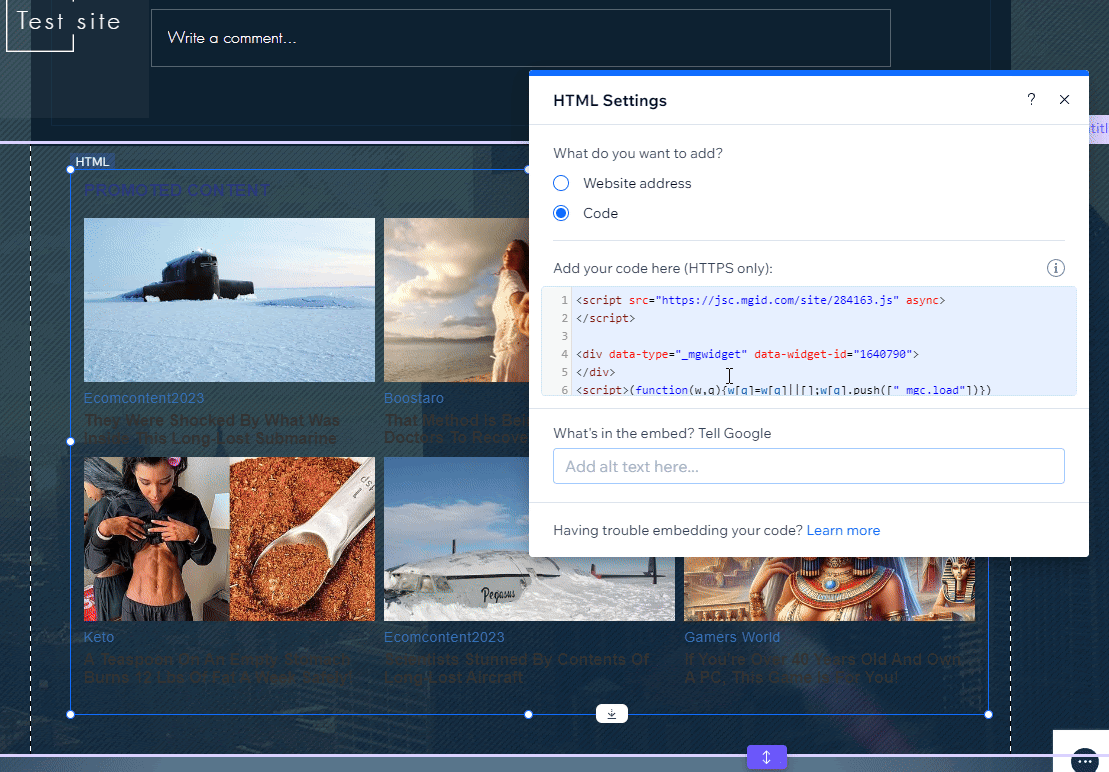Open the submarine in ice thumbnail
Screen dimensions: 1109x772
pos(229,300)
